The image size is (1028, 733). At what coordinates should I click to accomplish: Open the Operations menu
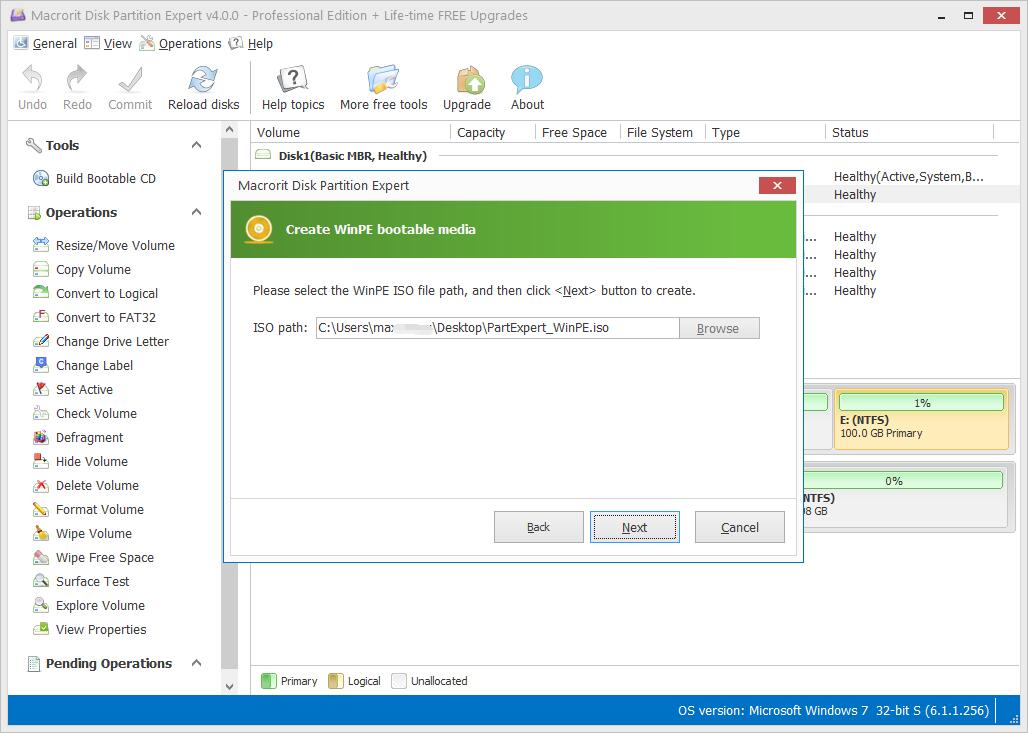(189, 43)
